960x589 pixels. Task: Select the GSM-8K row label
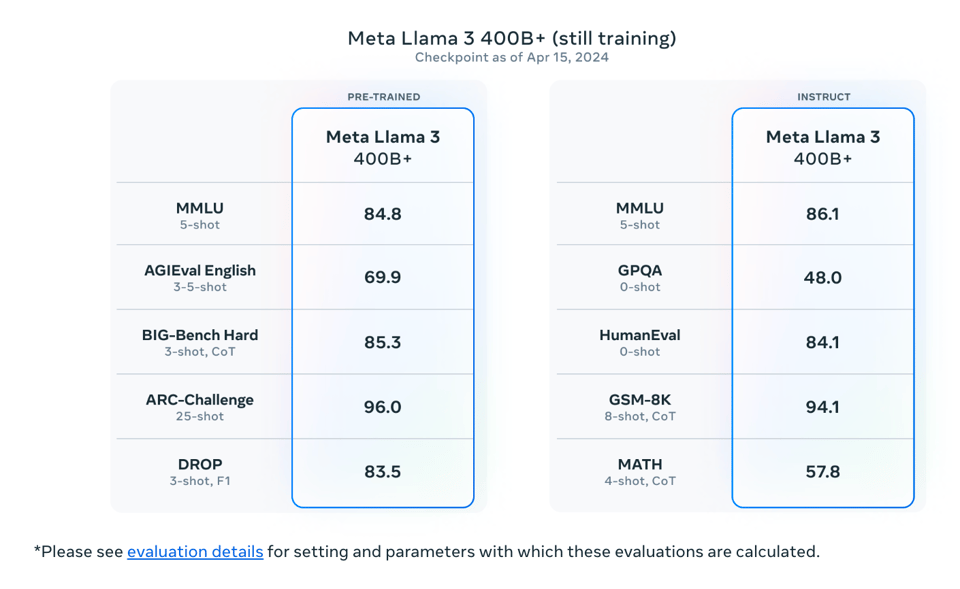click(640, 400)
